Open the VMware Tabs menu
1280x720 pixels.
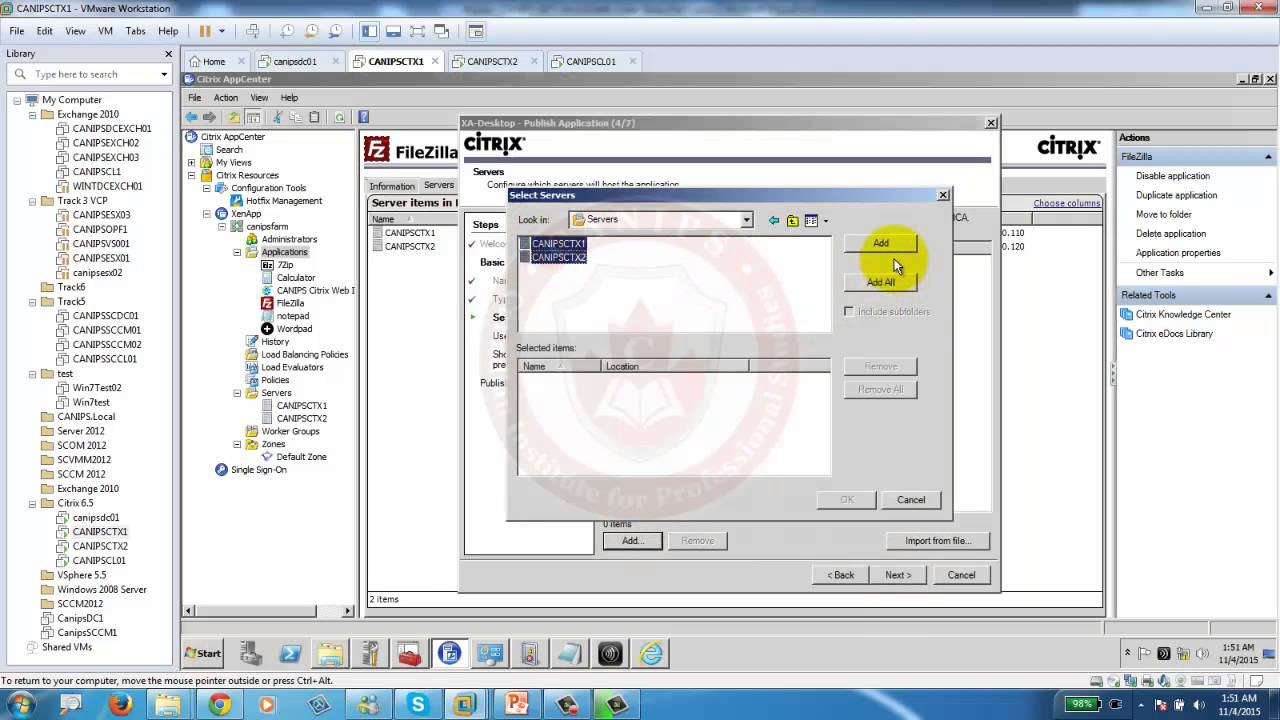coord(135,31)
